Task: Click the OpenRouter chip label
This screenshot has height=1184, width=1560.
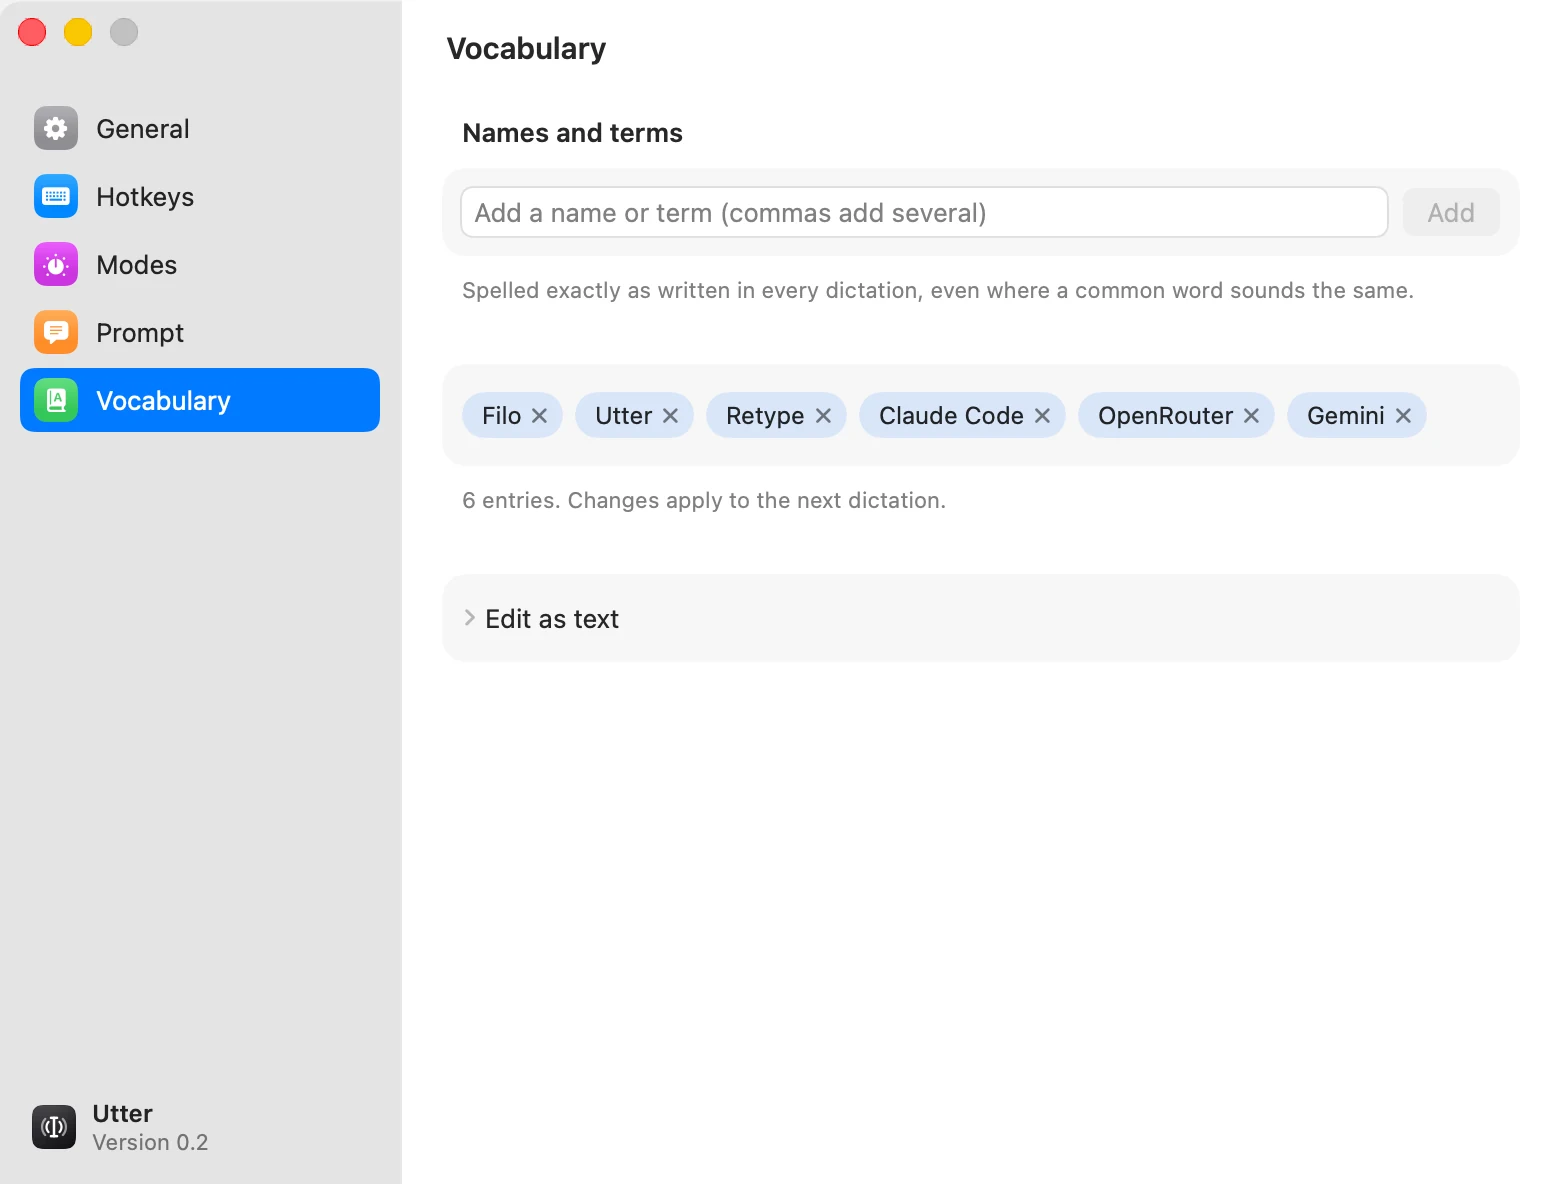Action: point(1165,415)
